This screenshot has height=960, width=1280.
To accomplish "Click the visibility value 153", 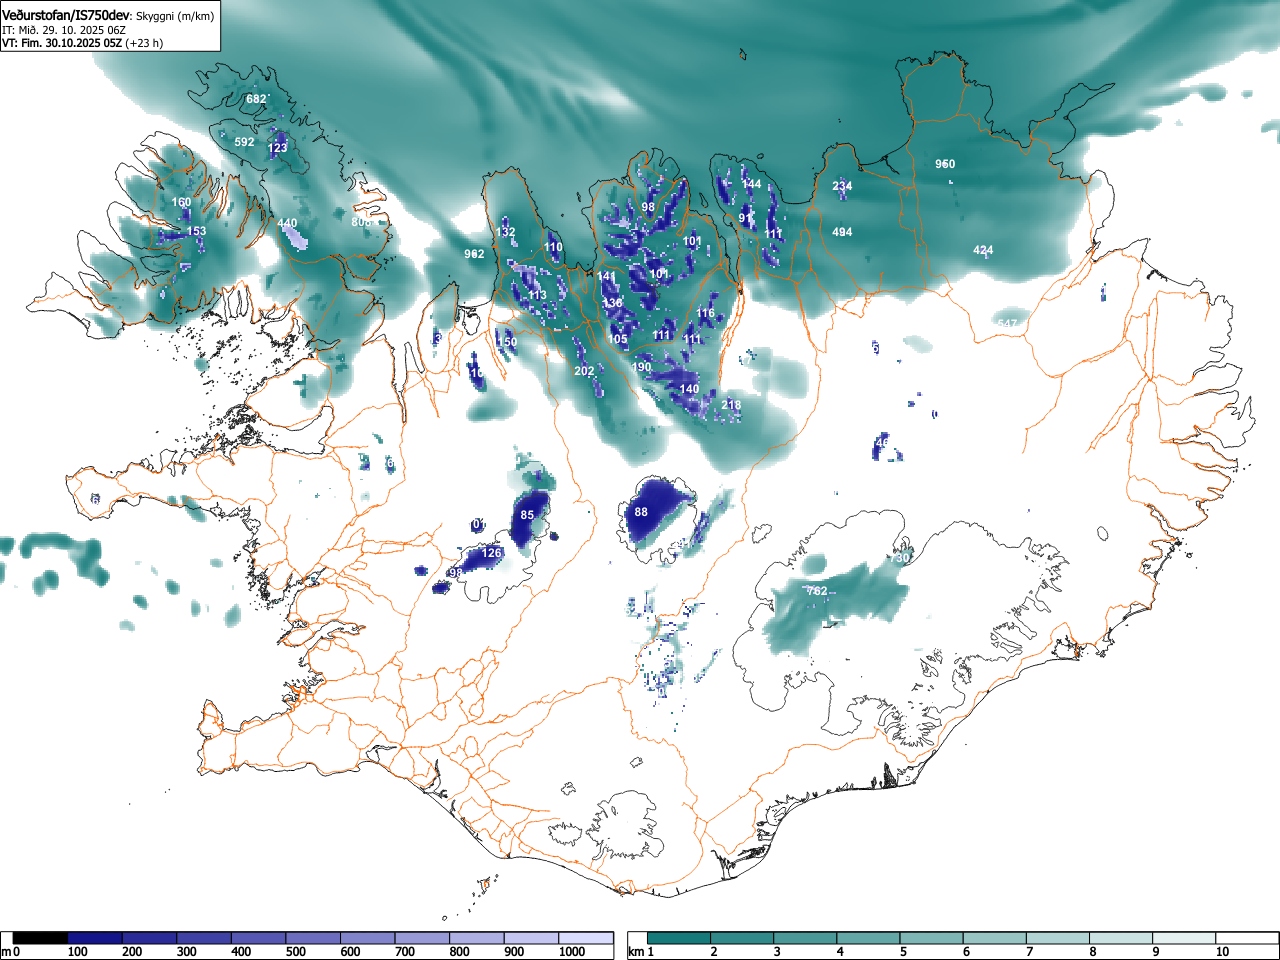I will pyautogui.click(x=196, y=231).
